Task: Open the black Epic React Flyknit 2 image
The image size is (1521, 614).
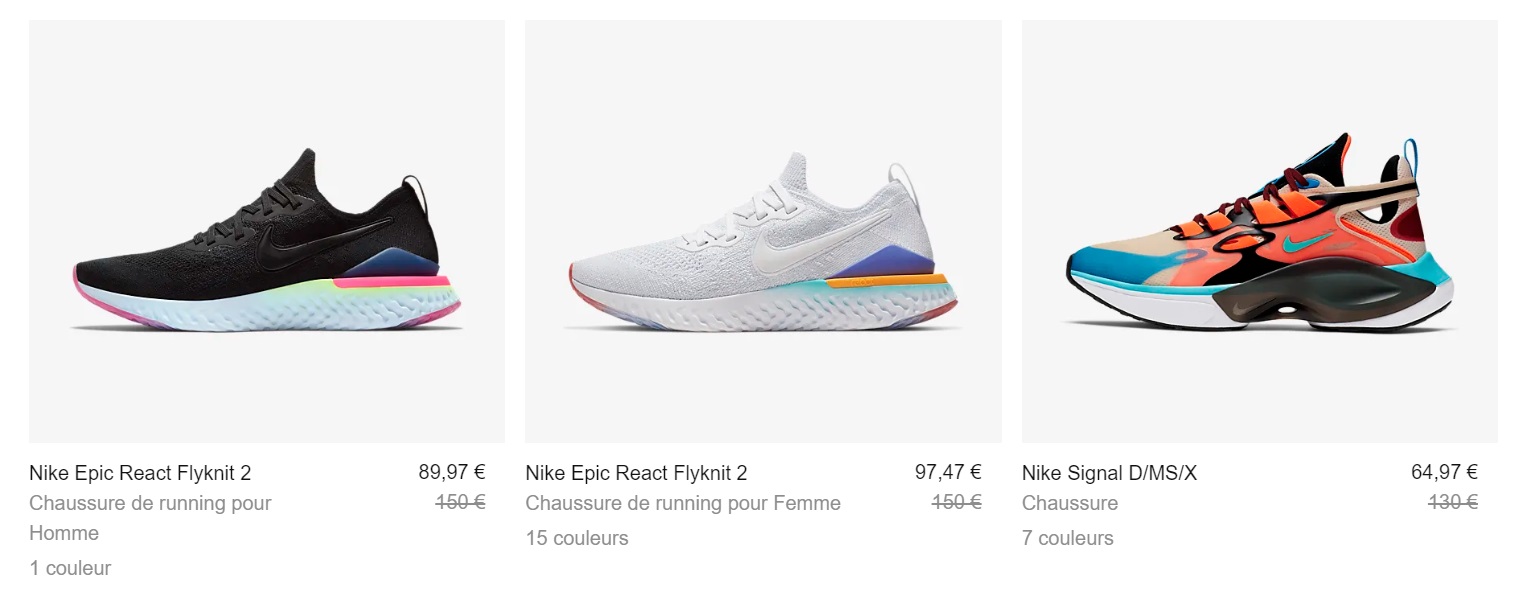Action: click(266, 231)
